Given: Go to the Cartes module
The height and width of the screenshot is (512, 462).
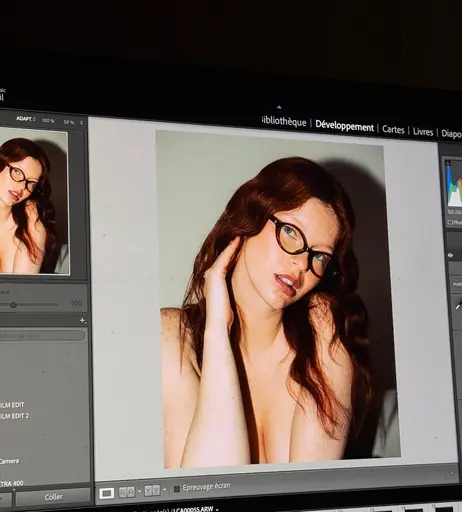Looking at the screenshot, I should [x=393, y=129].
